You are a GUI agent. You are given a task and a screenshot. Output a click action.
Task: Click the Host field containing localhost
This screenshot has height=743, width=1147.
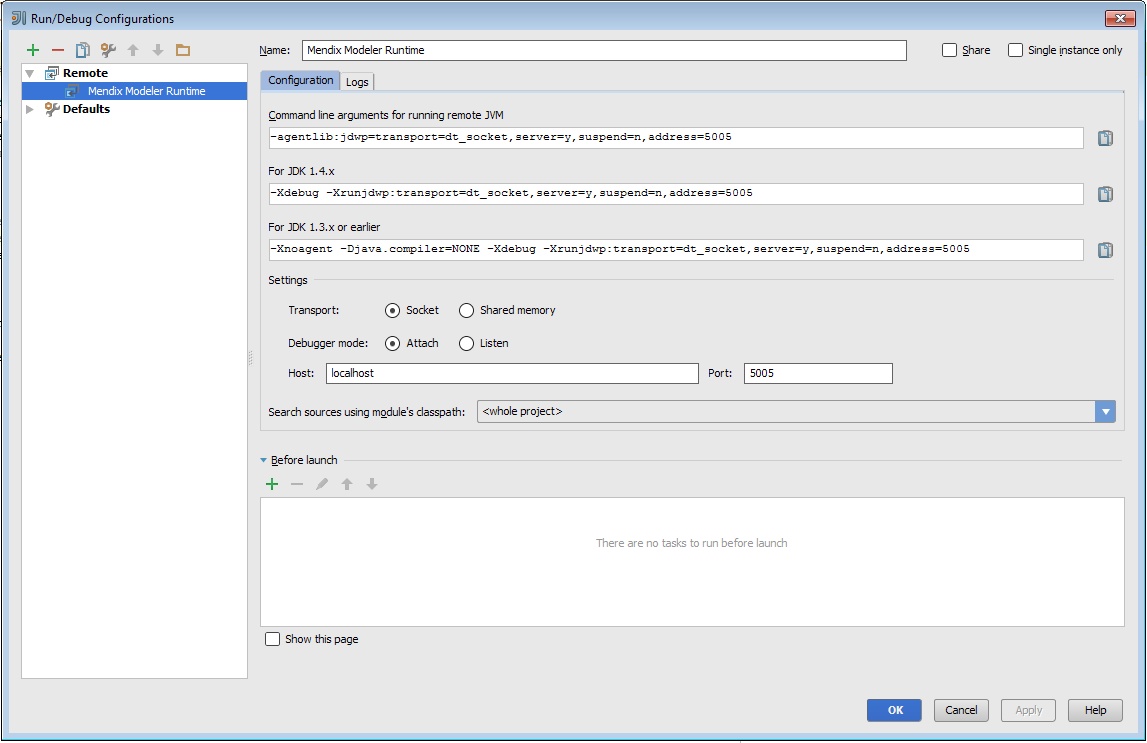(512, 374)
